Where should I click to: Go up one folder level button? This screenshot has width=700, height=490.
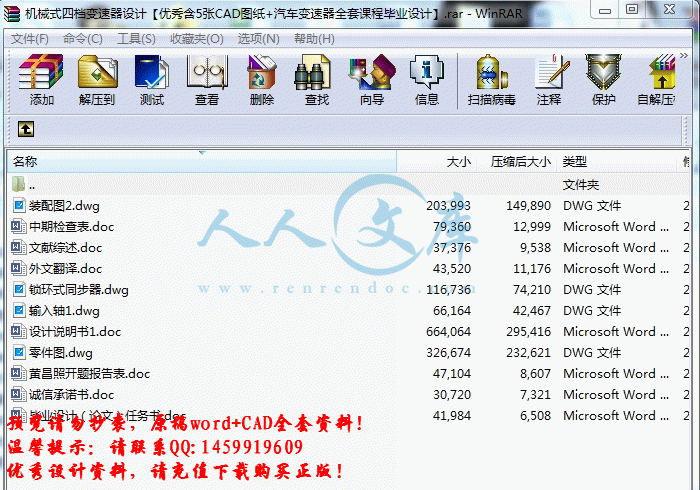click(x=26, y=129)
